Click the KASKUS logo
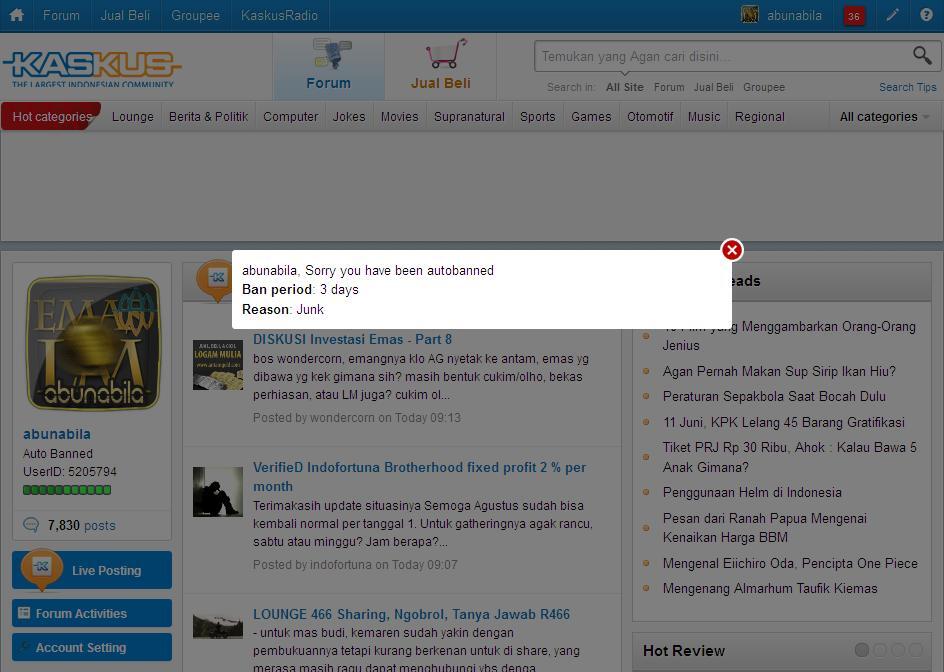The height and width of the screenshot is (672, 944). point(92,67)
